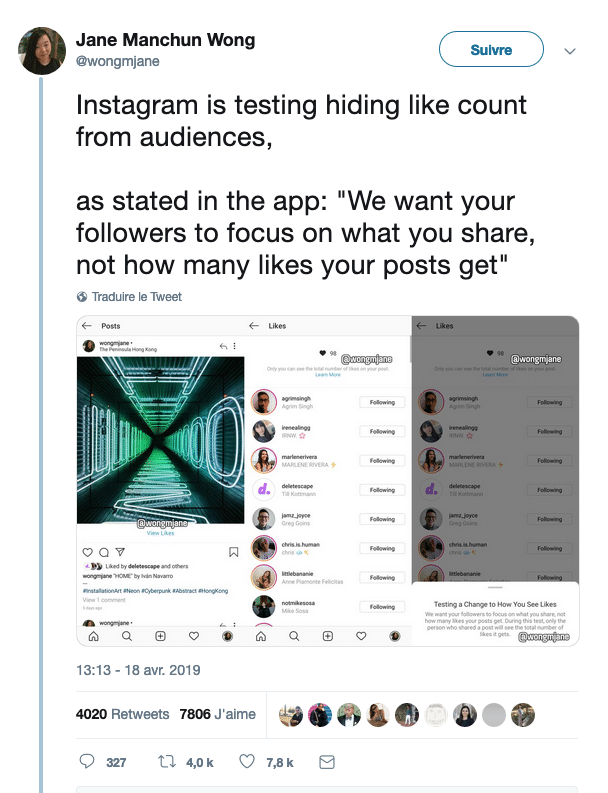The image size is (608, 793).
Task: Expand the tweet options chevron menu
Action: tap(570, 51)
